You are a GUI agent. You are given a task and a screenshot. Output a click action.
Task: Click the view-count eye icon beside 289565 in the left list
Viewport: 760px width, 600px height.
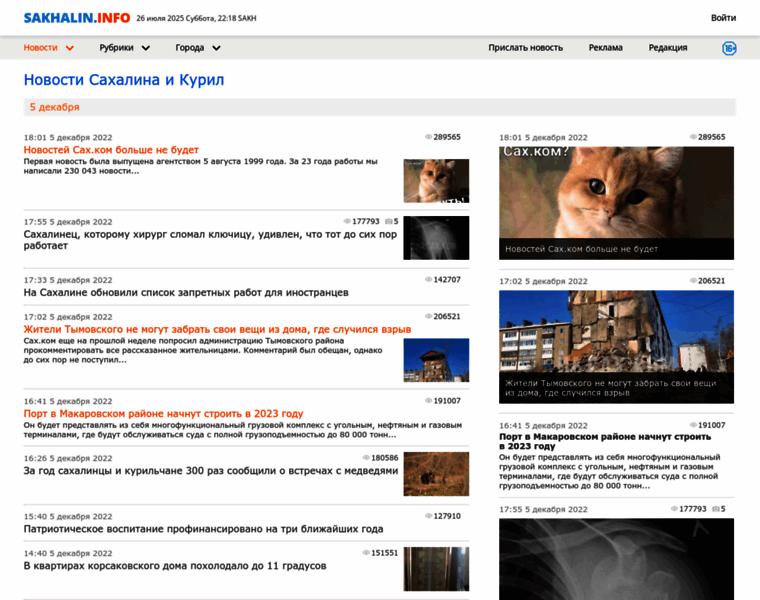point(428,137)
